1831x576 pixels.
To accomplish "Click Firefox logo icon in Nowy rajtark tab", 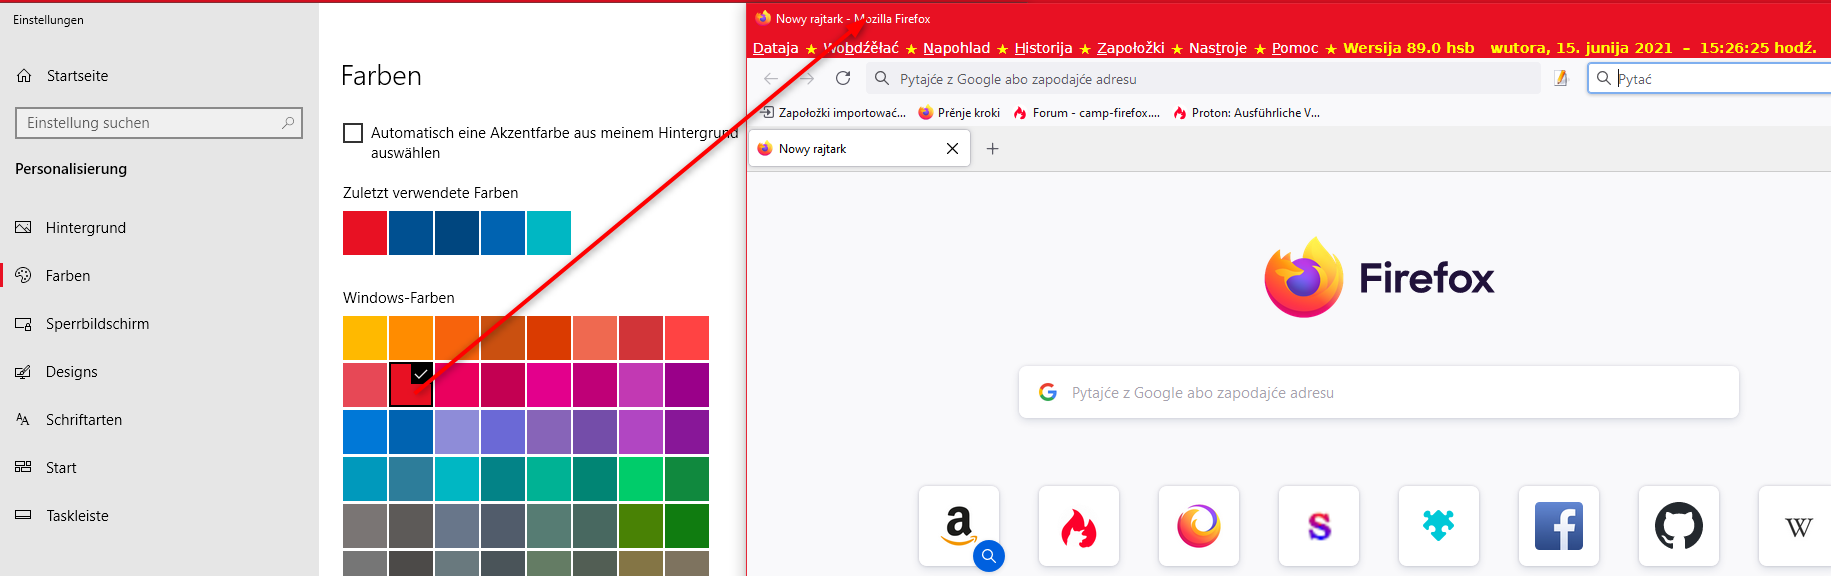I will (x=765, y=149).
